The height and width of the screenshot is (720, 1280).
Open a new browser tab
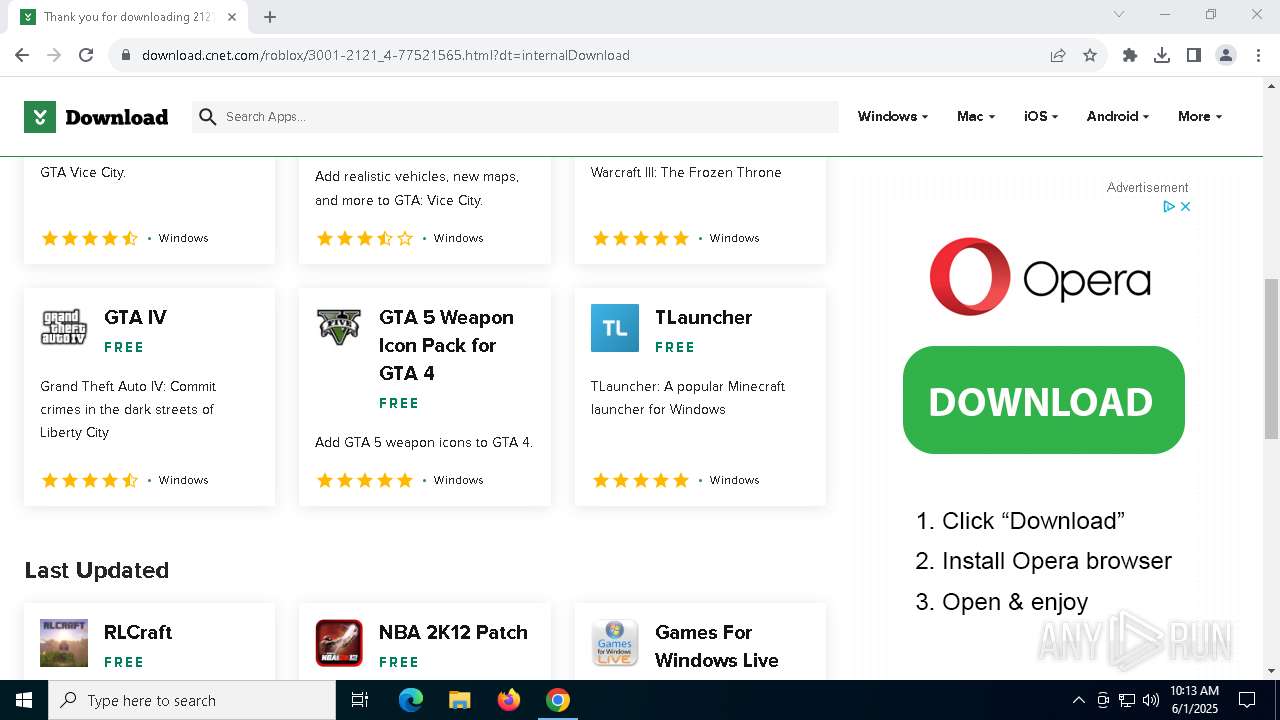[x=270, y=17]
